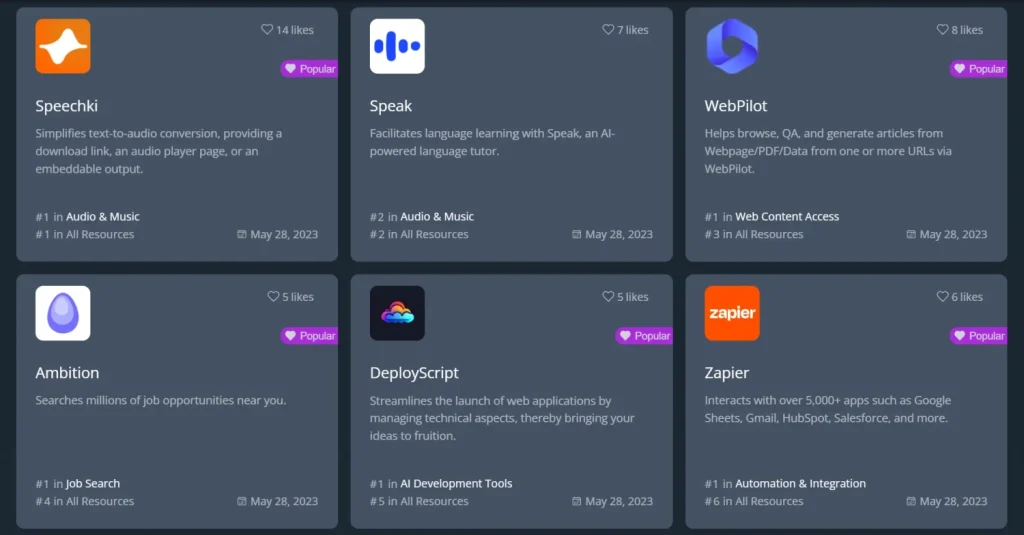The image size is (1024, 535).
Task: Click "#4 in All Resources" text
Action: tap(84, 501)
